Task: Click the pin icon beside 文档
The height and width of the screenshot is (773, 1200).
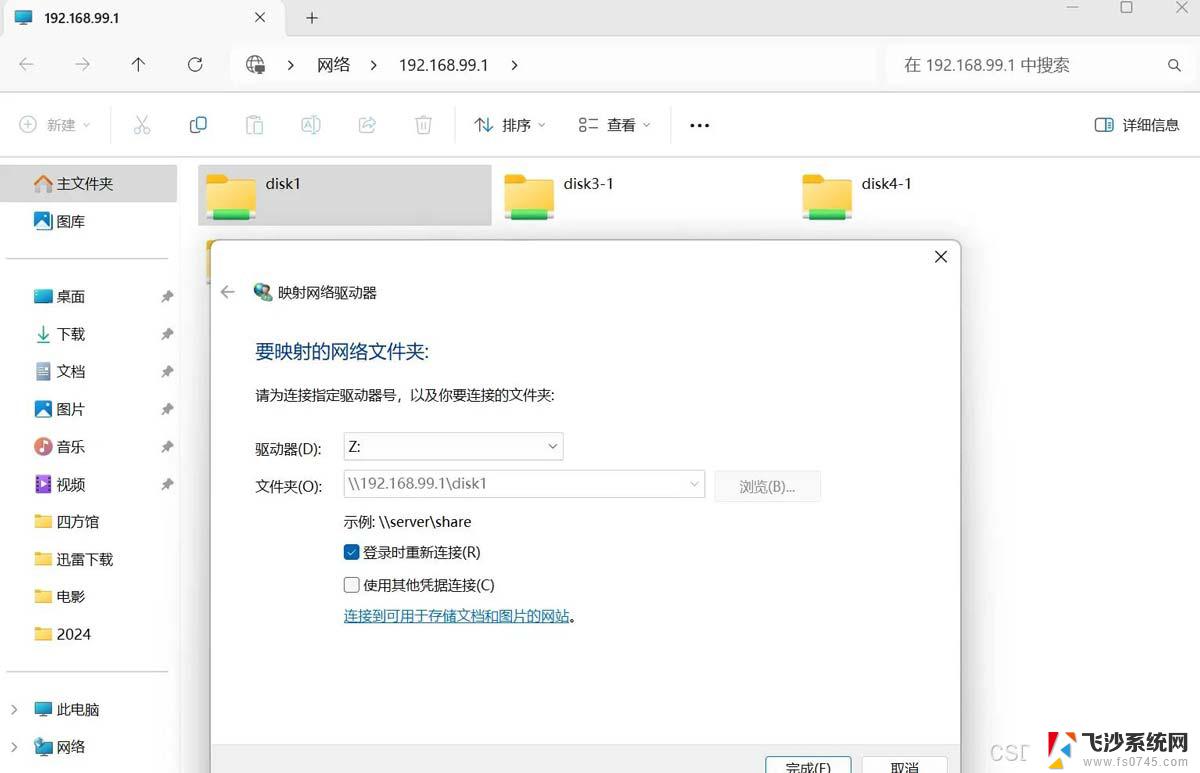Action: coord(167,372)
